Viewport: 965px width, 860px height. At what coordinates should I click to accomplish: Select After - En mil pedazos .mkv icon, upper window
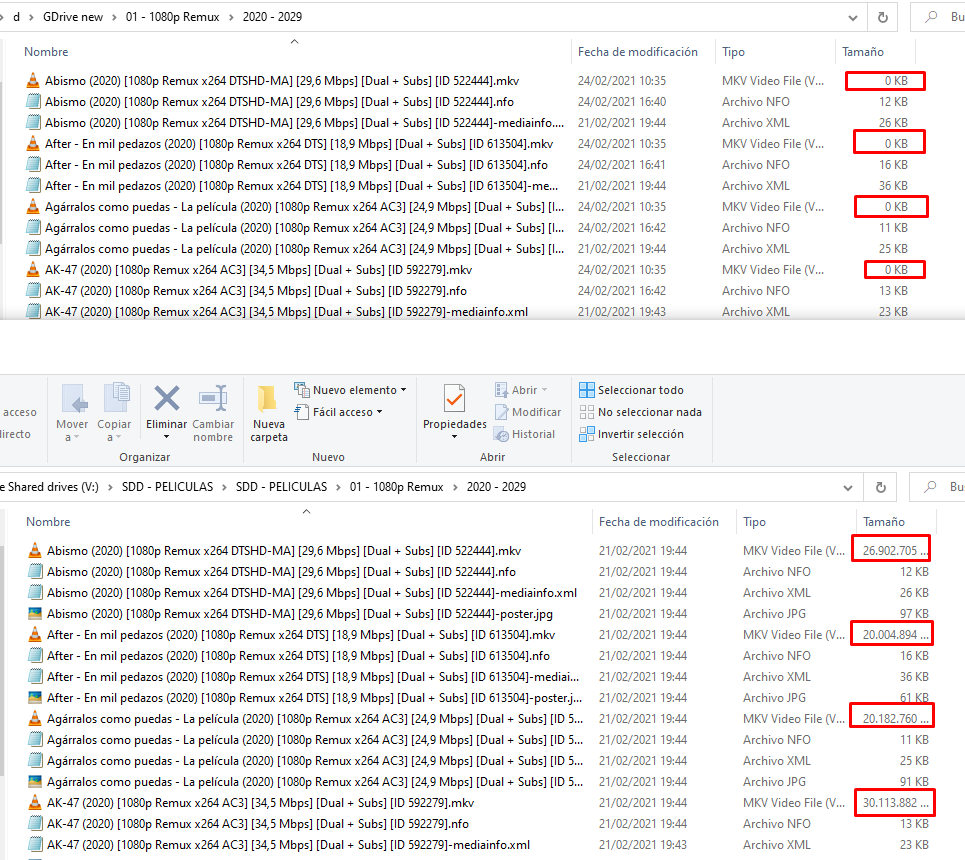coord(33,143)
